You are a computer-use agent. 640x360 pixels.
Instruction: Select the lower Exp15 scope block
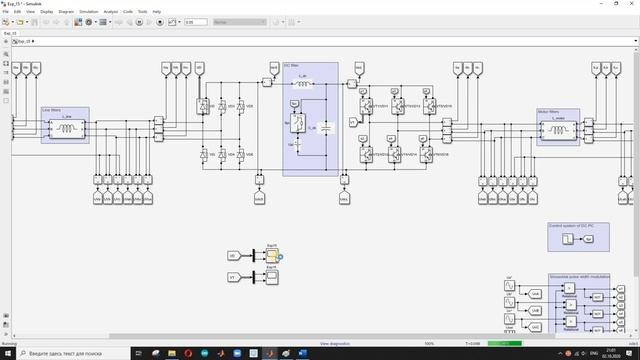272,278
